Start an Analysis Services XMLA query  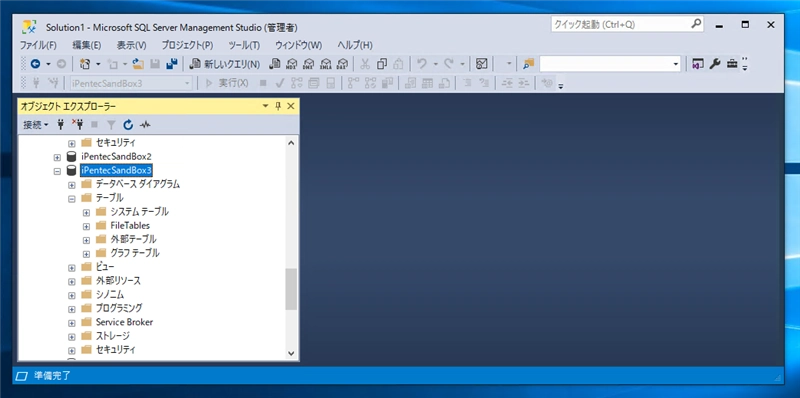pyautogui.click(x=325, y=64)
